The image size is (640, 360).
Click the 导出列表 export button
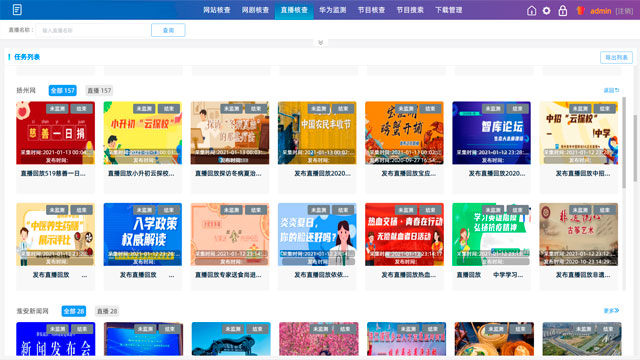(616, 58)
